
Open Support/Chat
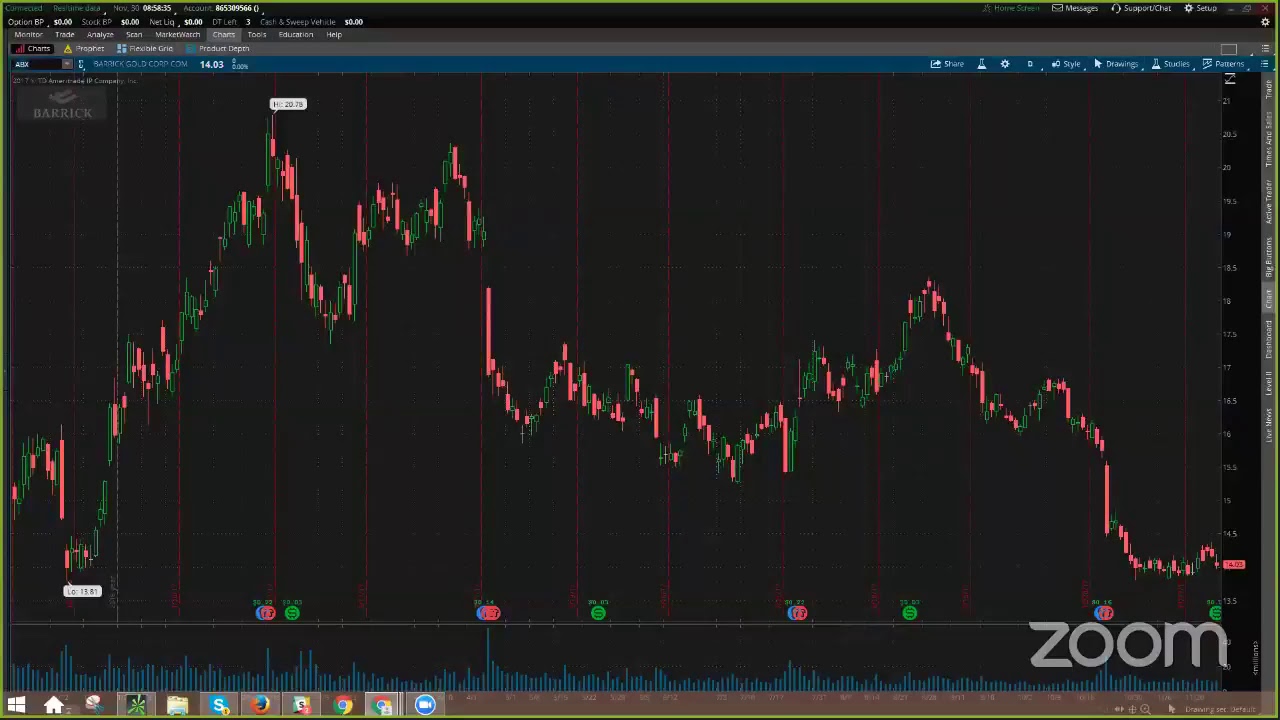[x=1141, y=8]
